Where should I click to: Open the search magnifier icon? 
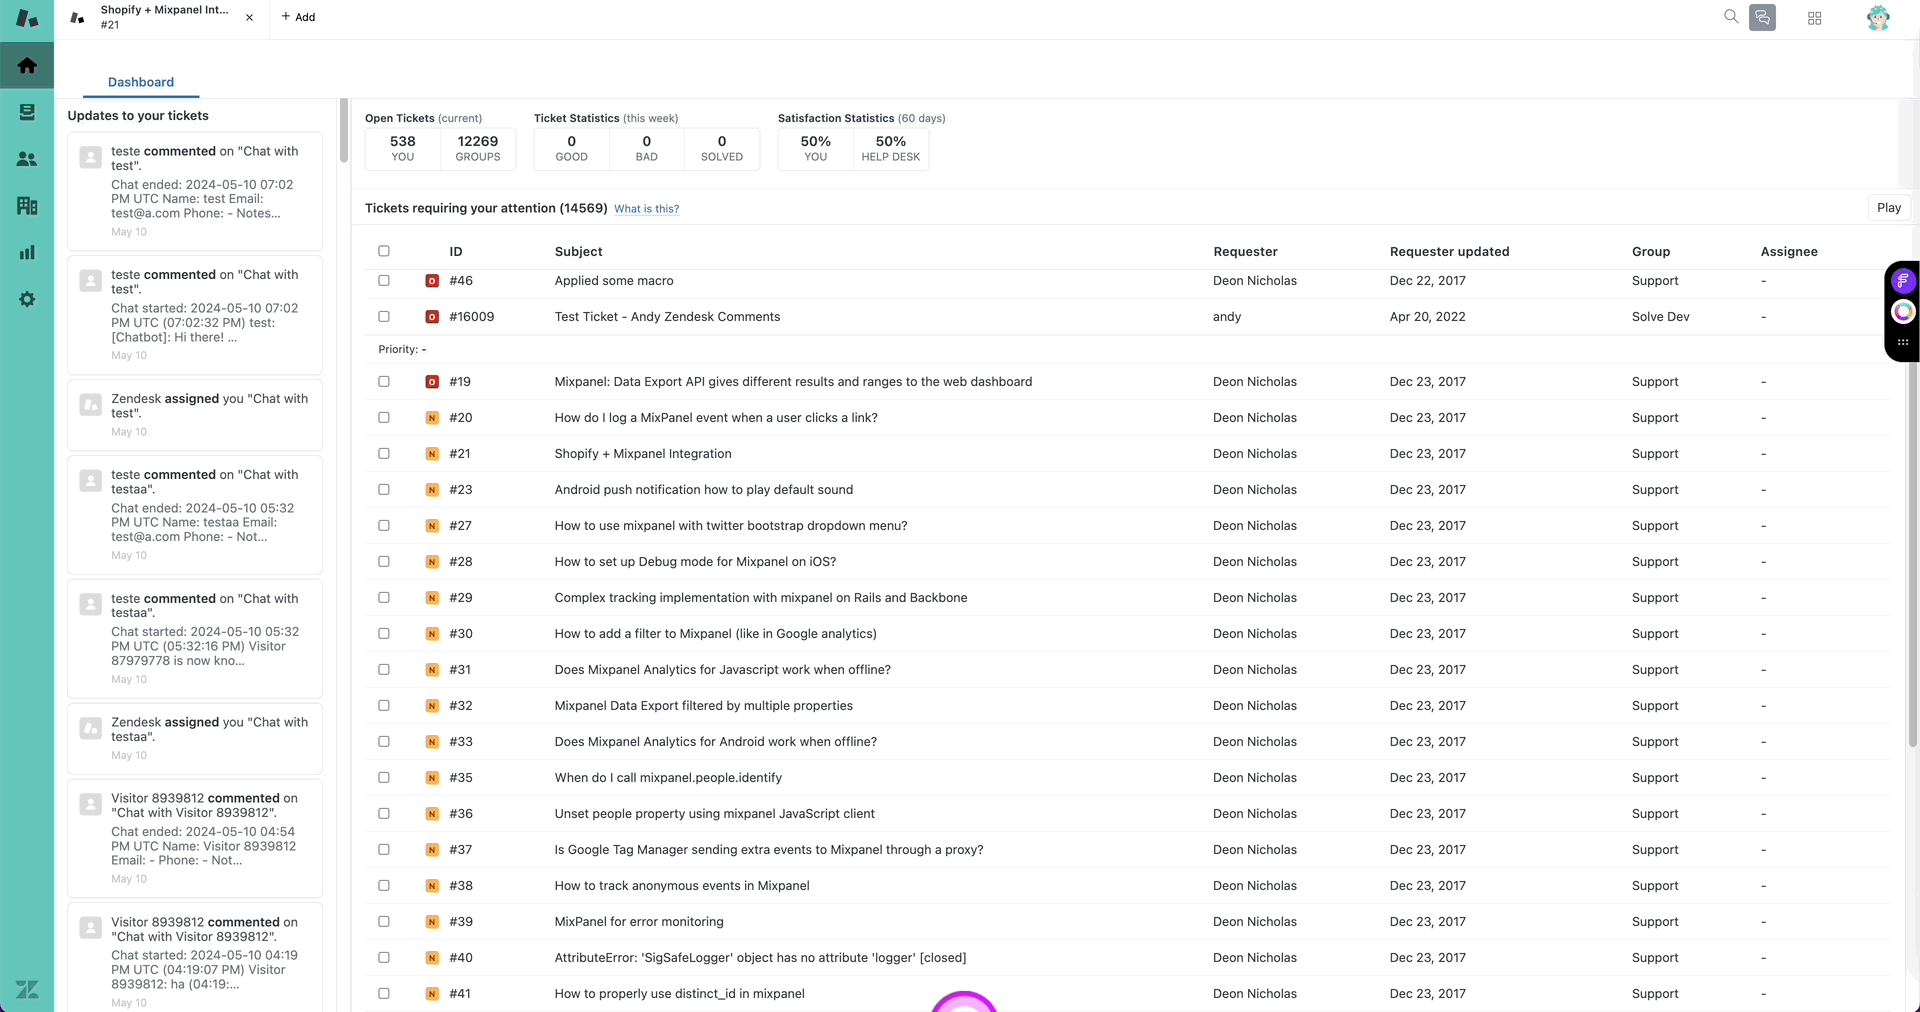pos(1731,16)
